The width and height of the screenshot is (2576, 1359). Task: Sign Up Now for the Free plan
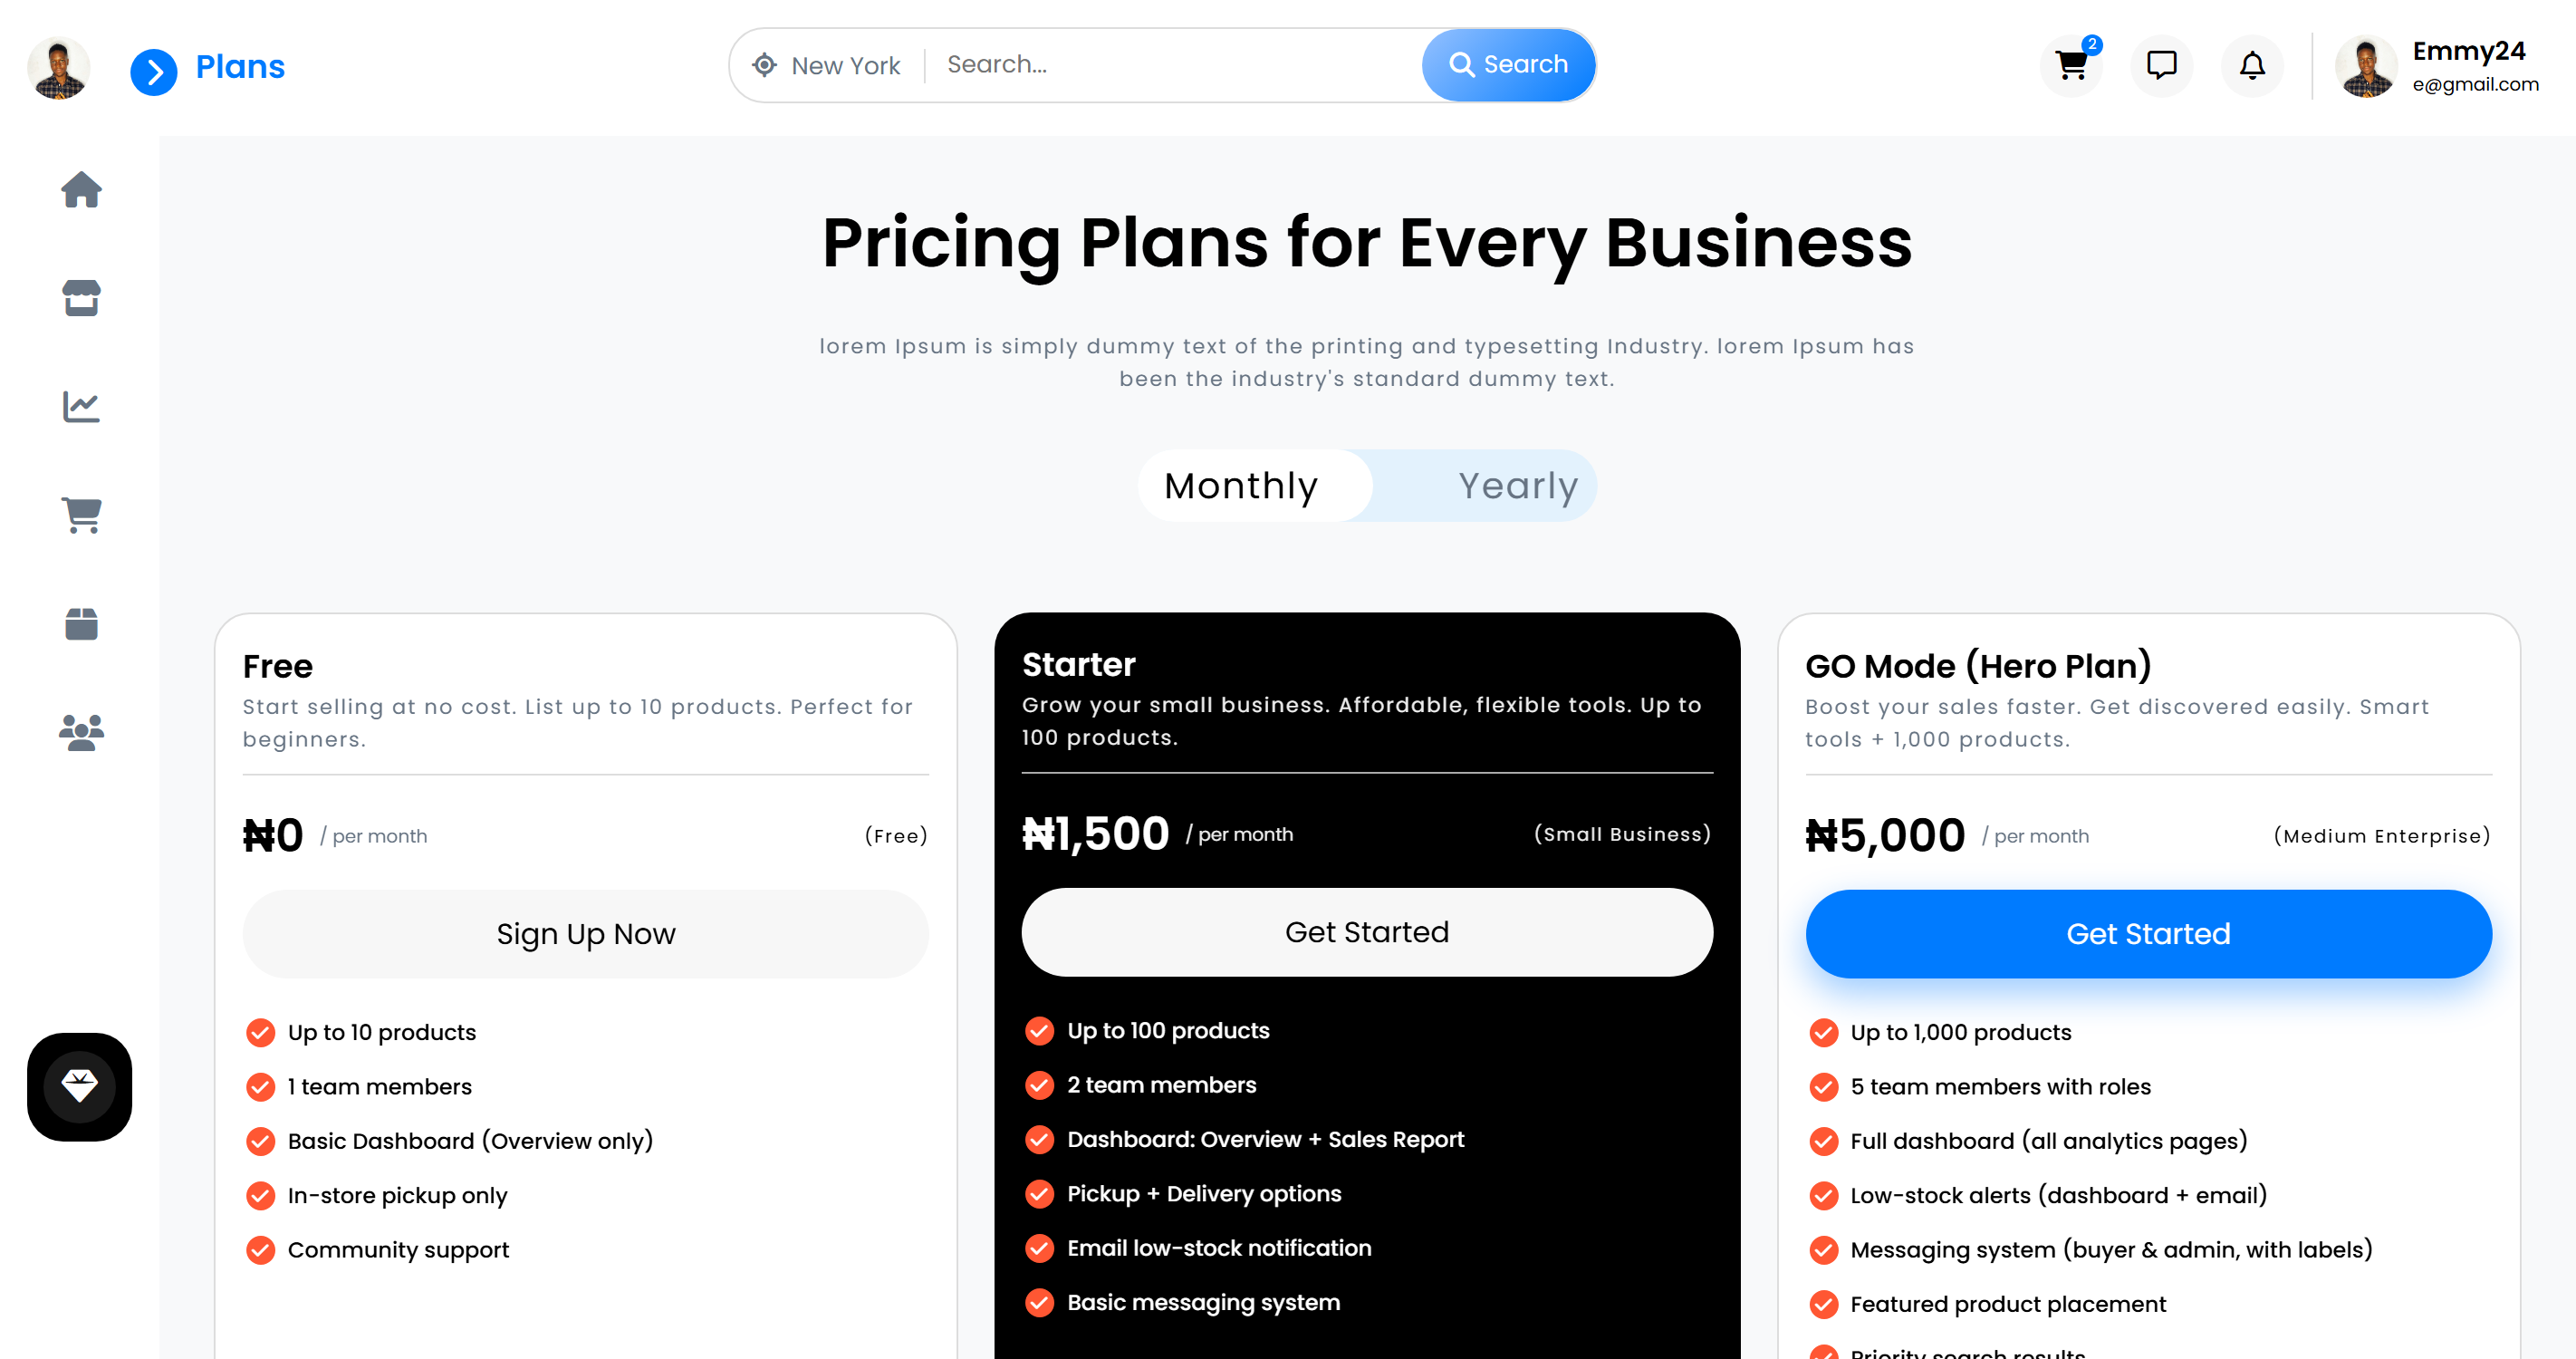(x=585, y=933)
